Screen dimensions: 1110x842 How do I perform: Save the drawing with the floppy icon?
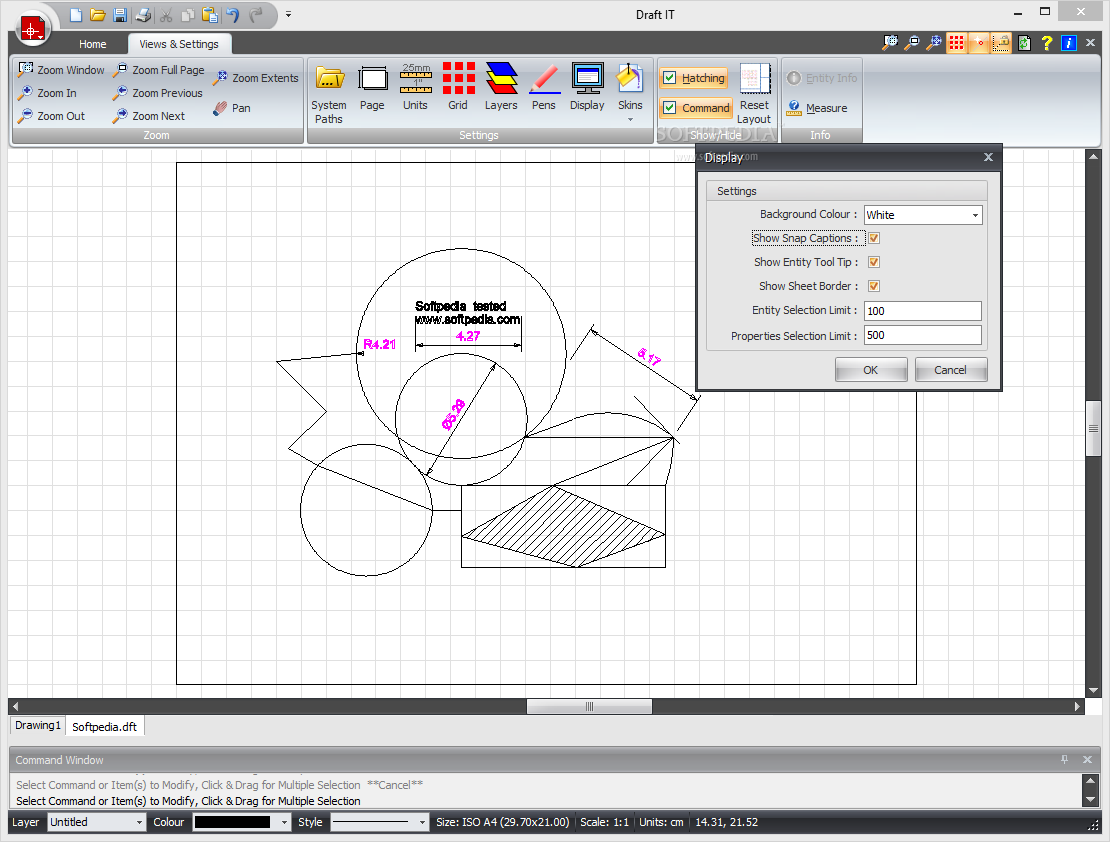120,15
